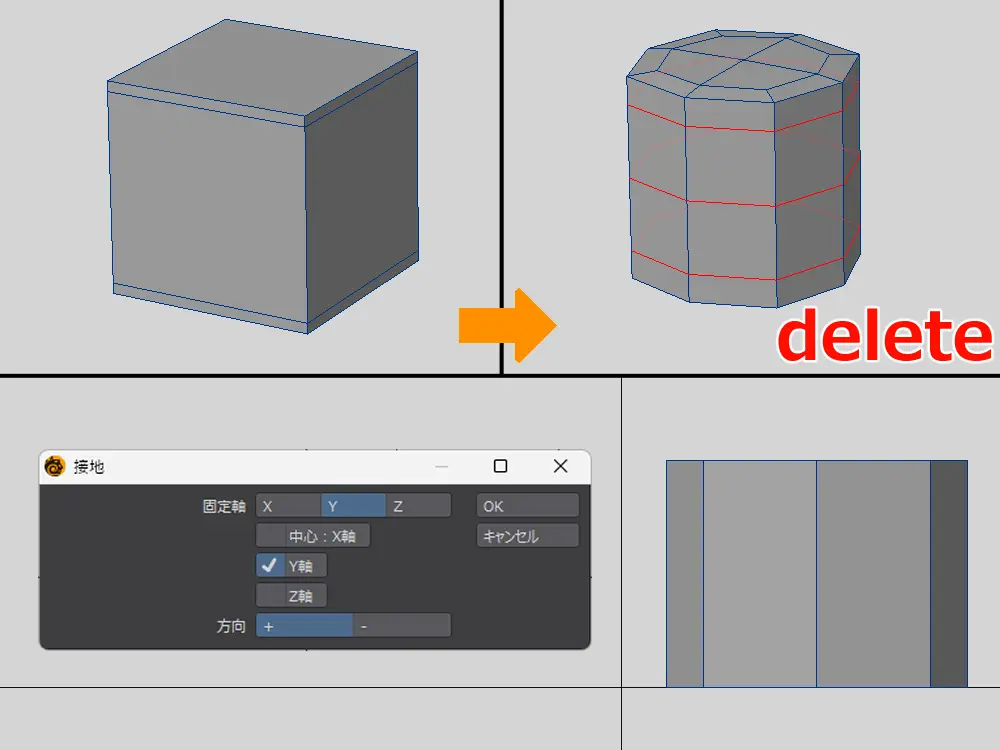Viewport: 1000px width, 750px height.
Task: Confirm with the OK button
Action: click(527, 506)
